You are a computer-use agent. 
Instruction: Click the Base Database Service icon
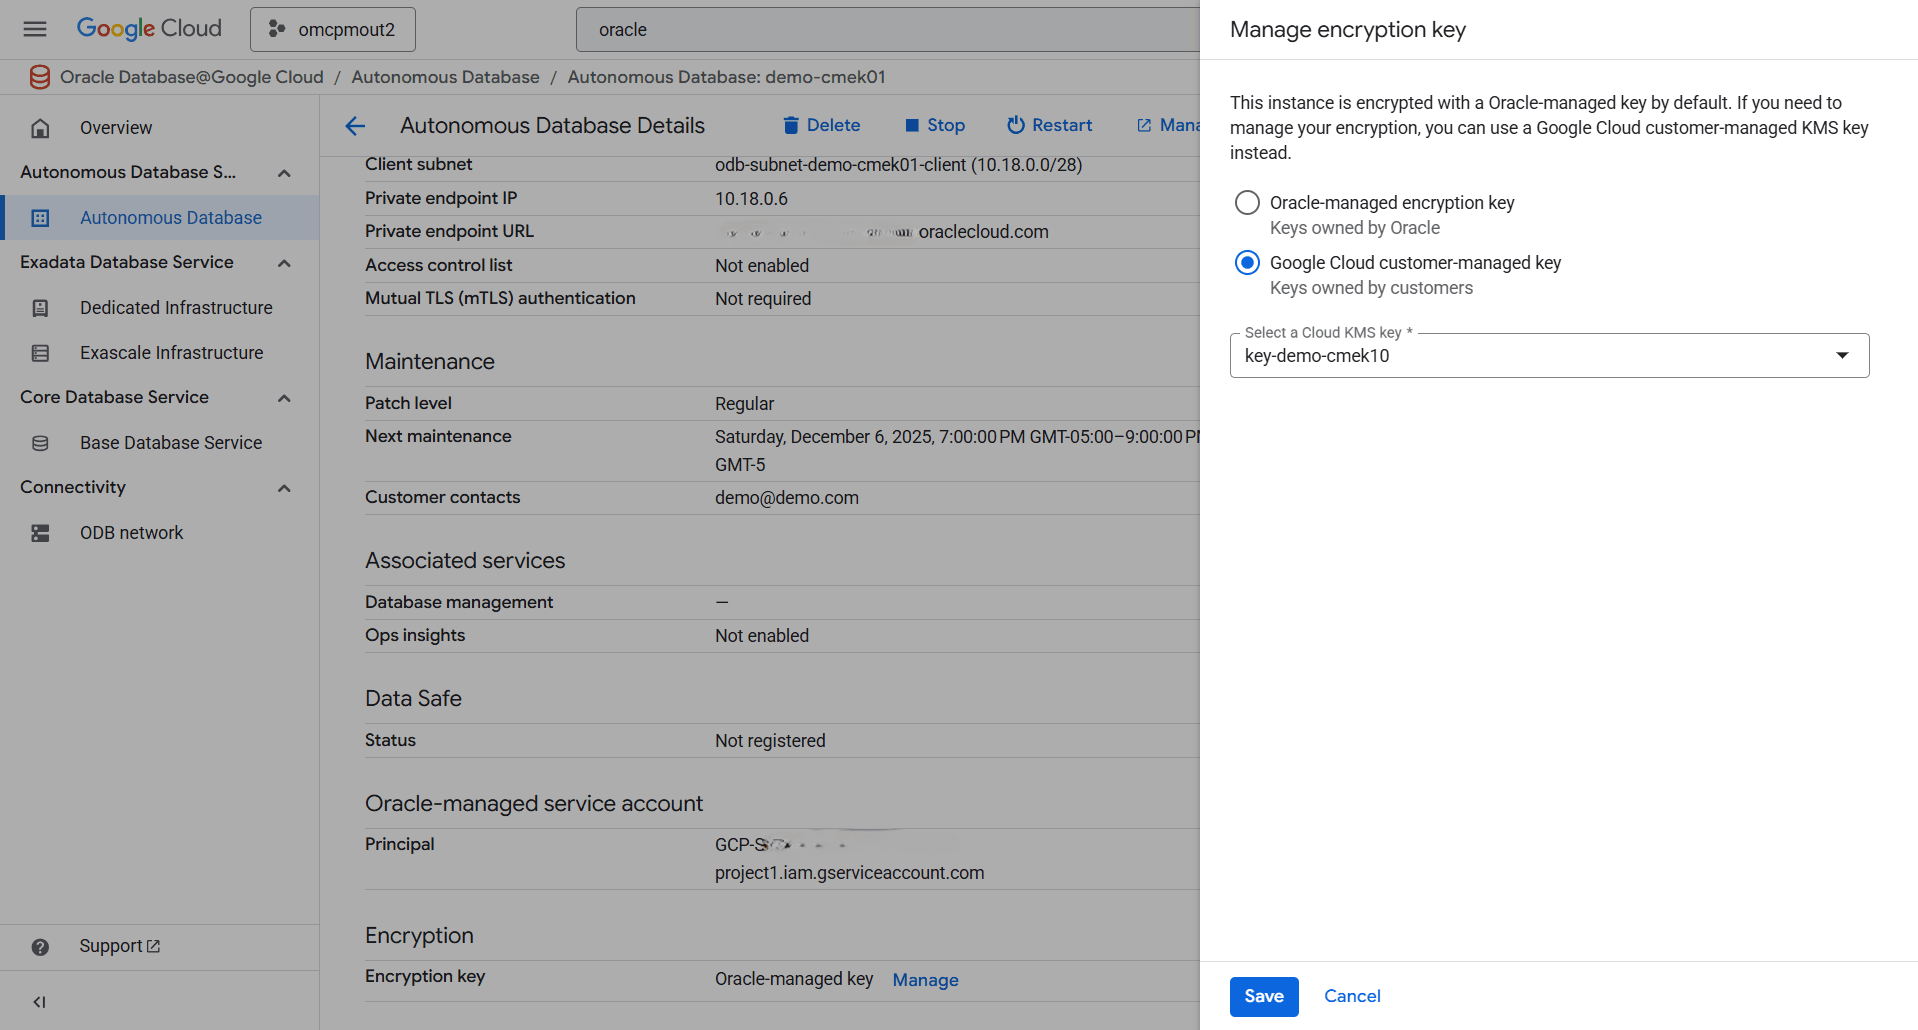(40, 443)
